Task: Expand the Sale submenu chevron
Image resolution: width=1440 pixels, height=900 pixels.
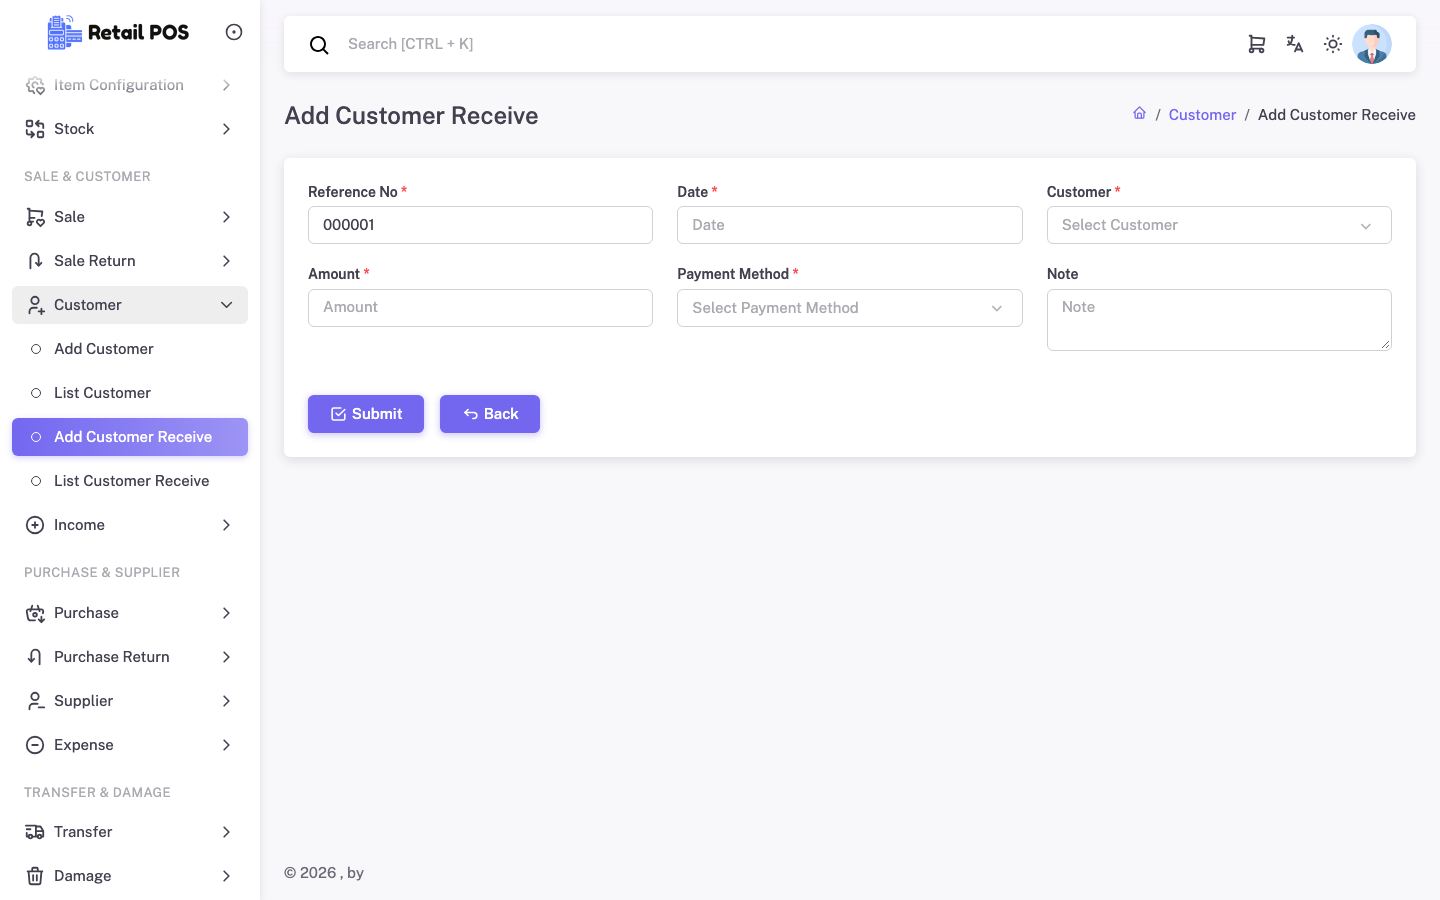Action: click(227, 217)
